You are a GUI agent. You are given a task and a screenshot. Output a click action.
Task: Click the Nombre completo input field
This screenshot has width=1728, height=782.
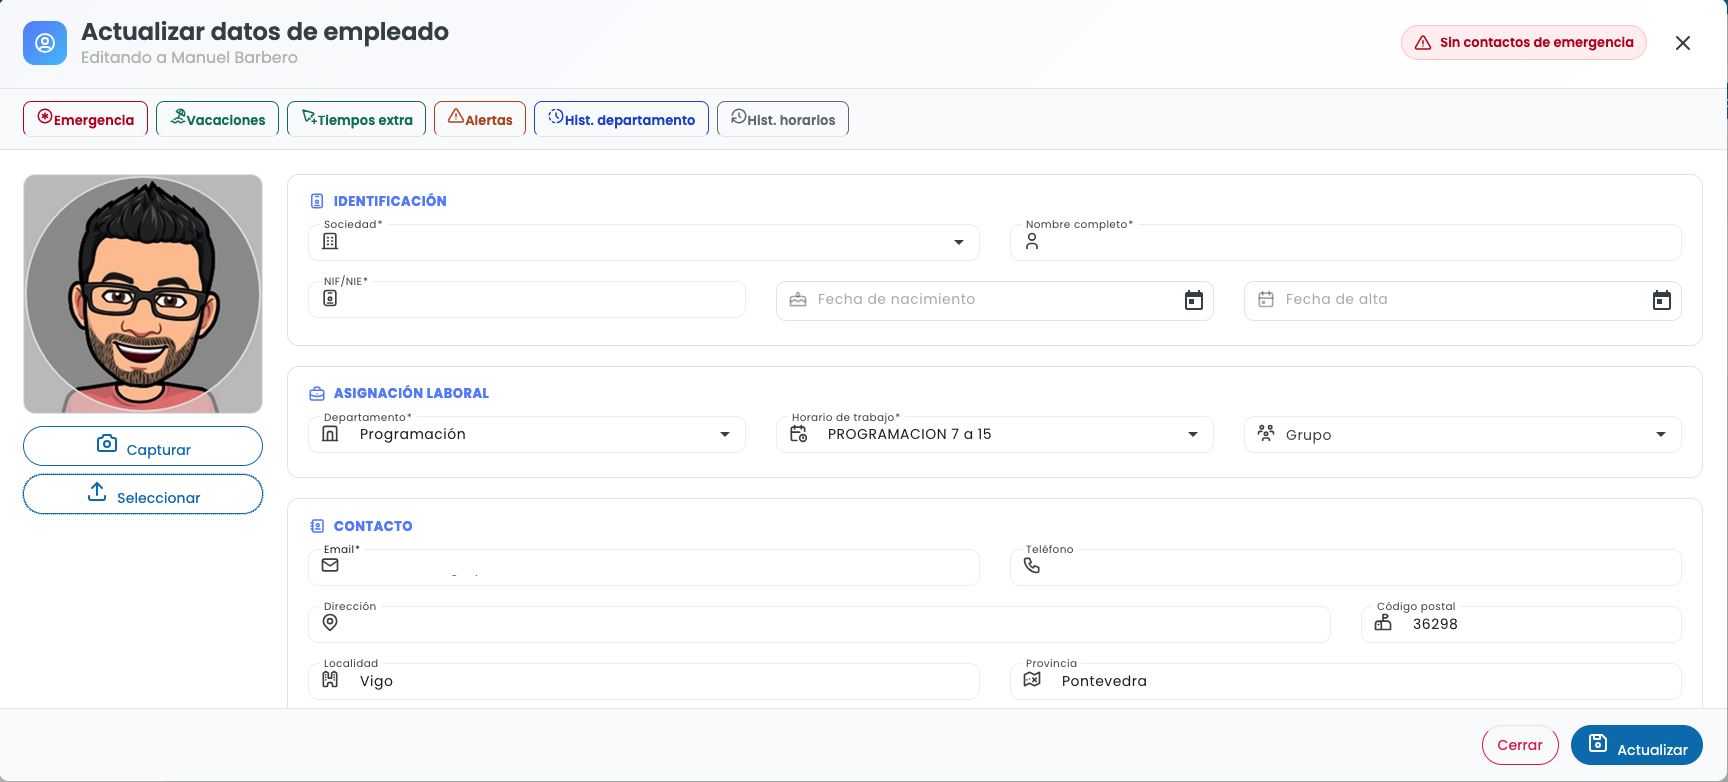(x=1346, y=243)
